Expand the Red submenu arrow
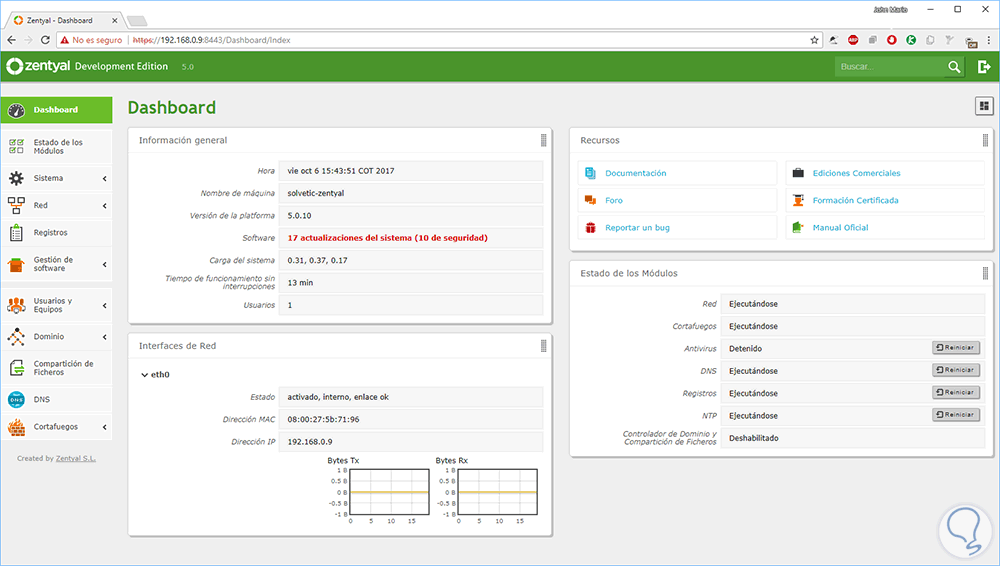Viewport: 1000px width, 566px height. (105, 206)
